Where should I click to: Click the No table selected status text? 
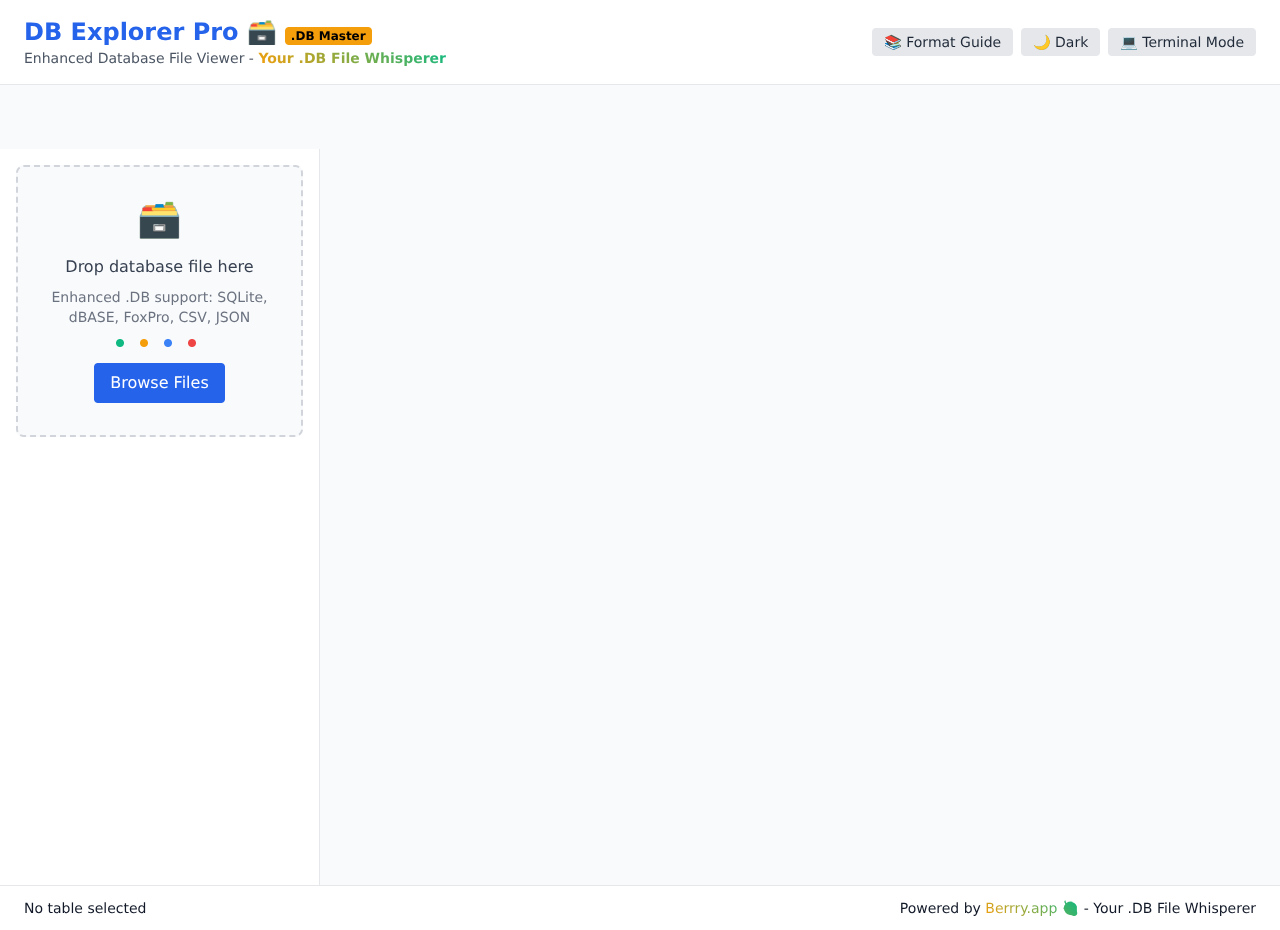[84, 908]
